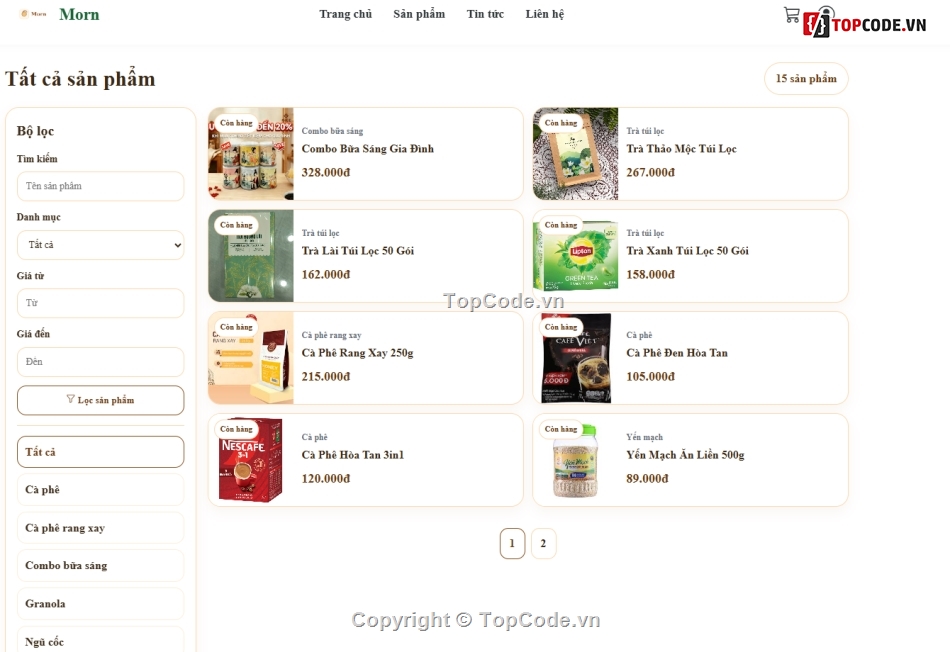Viewport: 950px width, 652px height.
Task: Open the Cafe Việt black coffee image
Action: point(576,358)
